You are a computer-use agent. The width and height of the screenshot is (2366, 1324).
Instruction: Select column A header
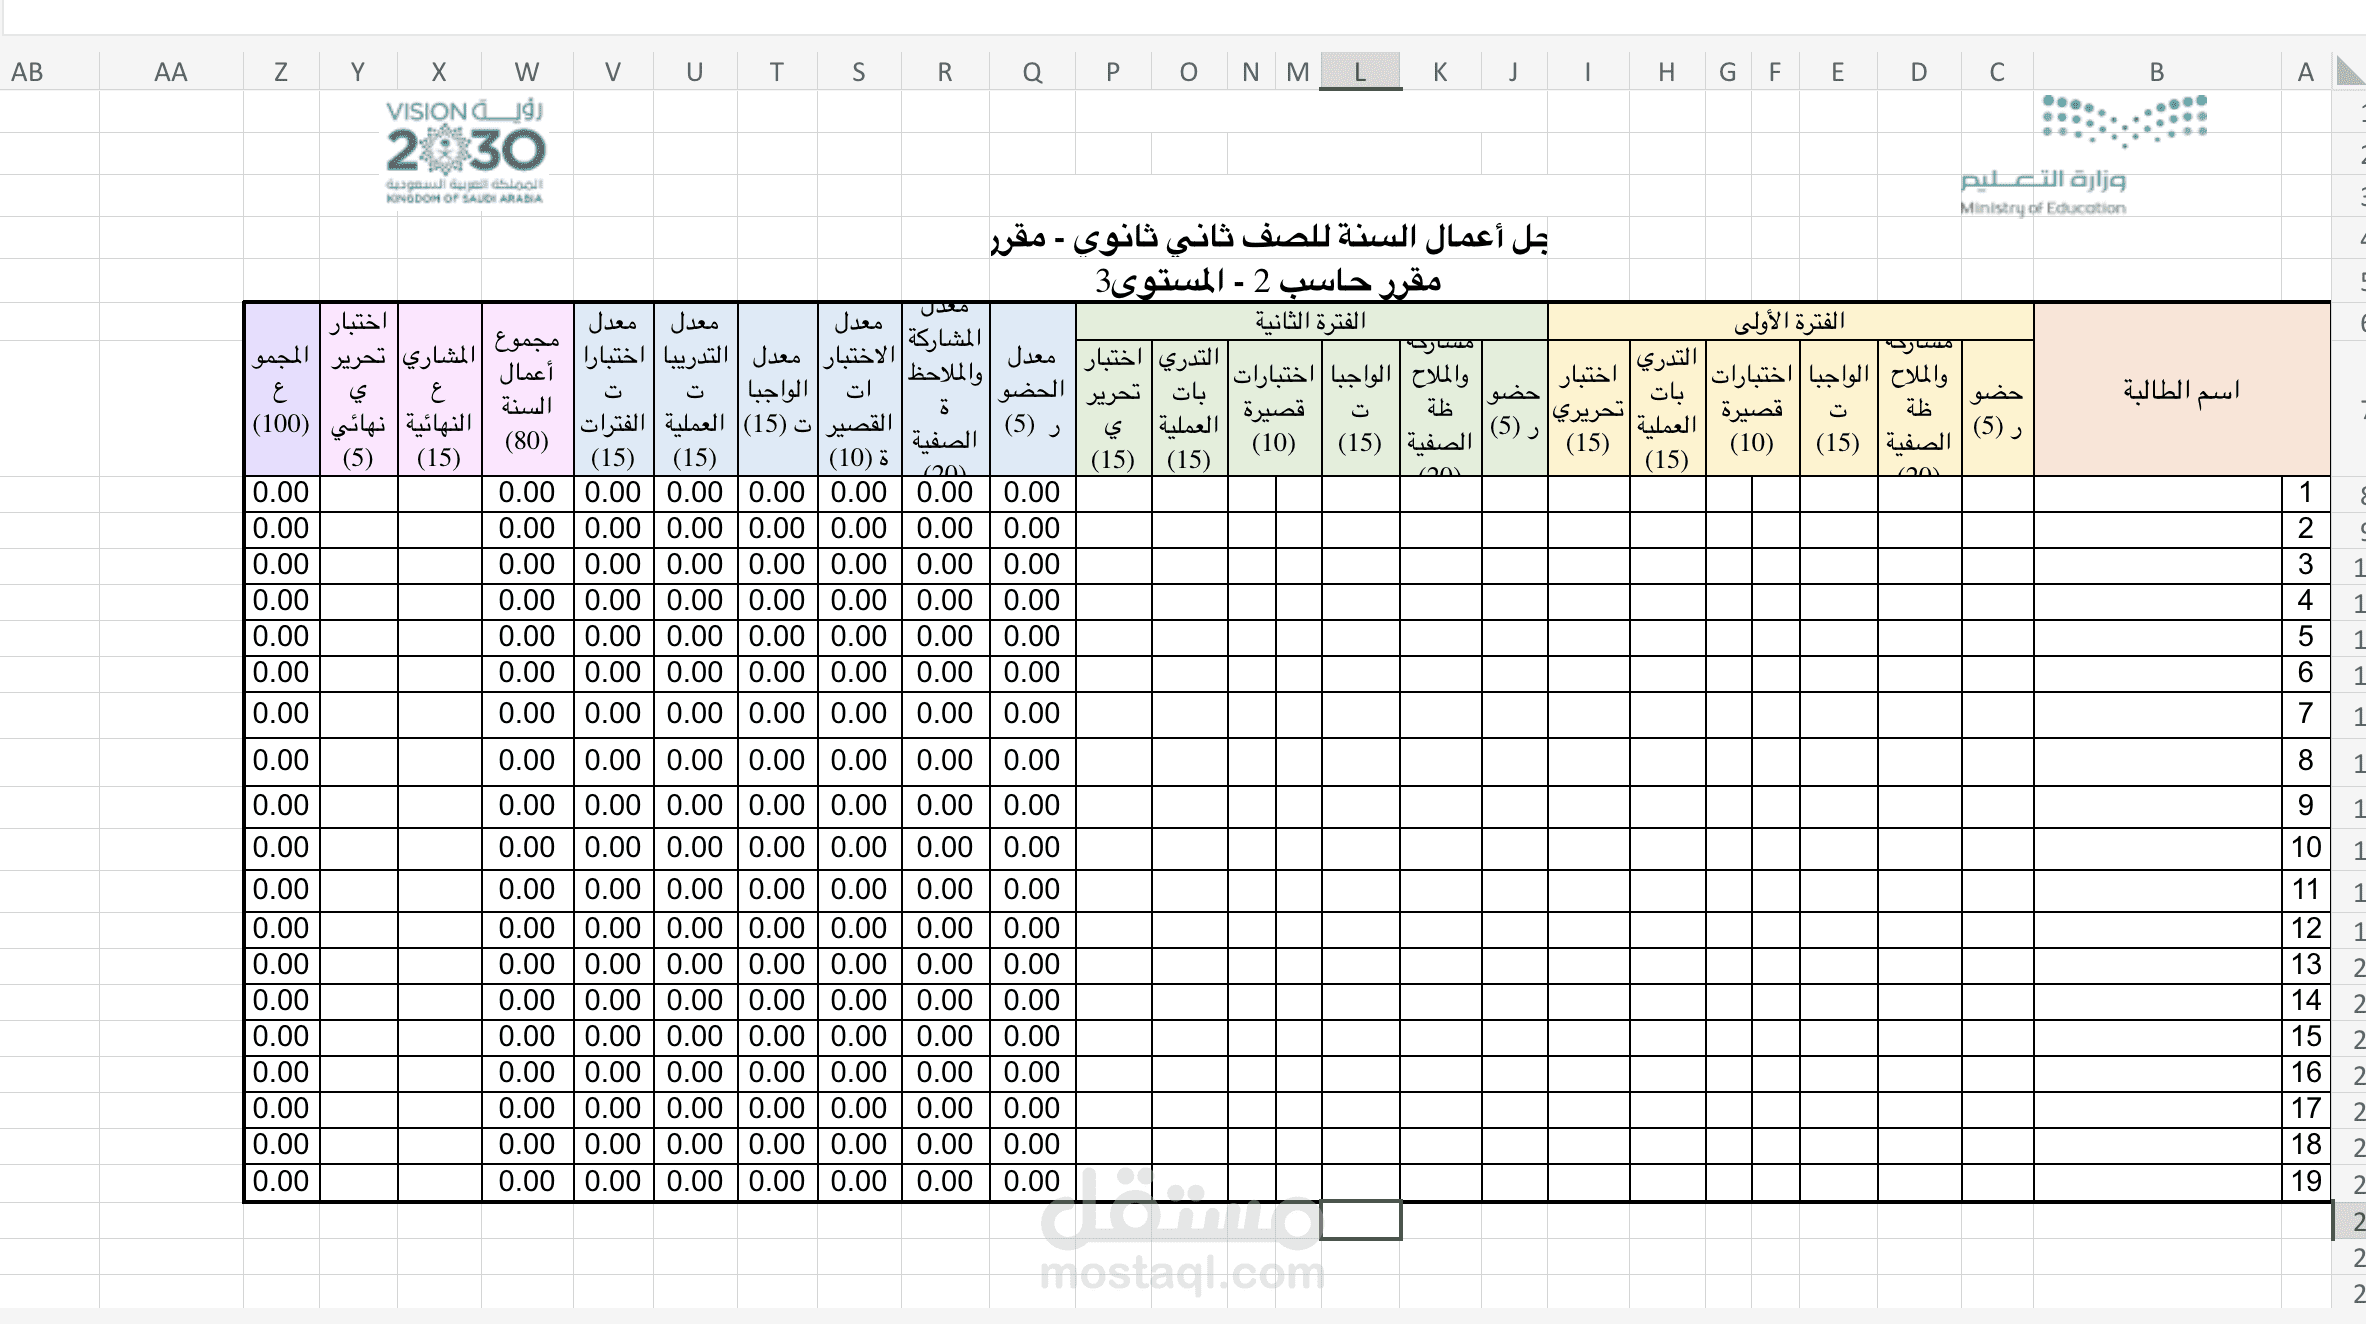[2306, 71]
